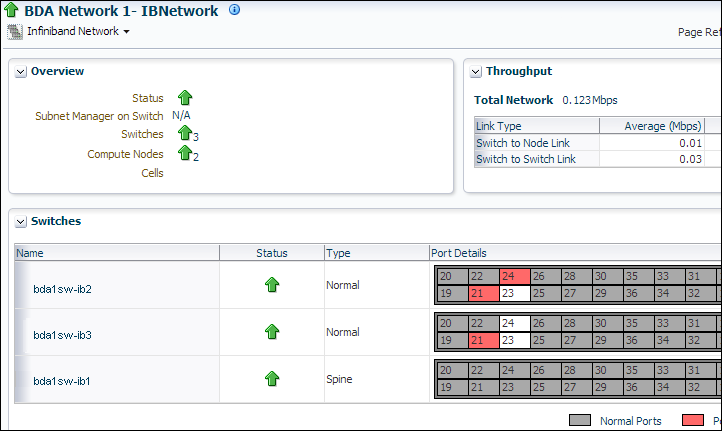This screenshot has width=722, height=431.
Task: Click the Cells label in Overview
Action: tap(152, 173)
